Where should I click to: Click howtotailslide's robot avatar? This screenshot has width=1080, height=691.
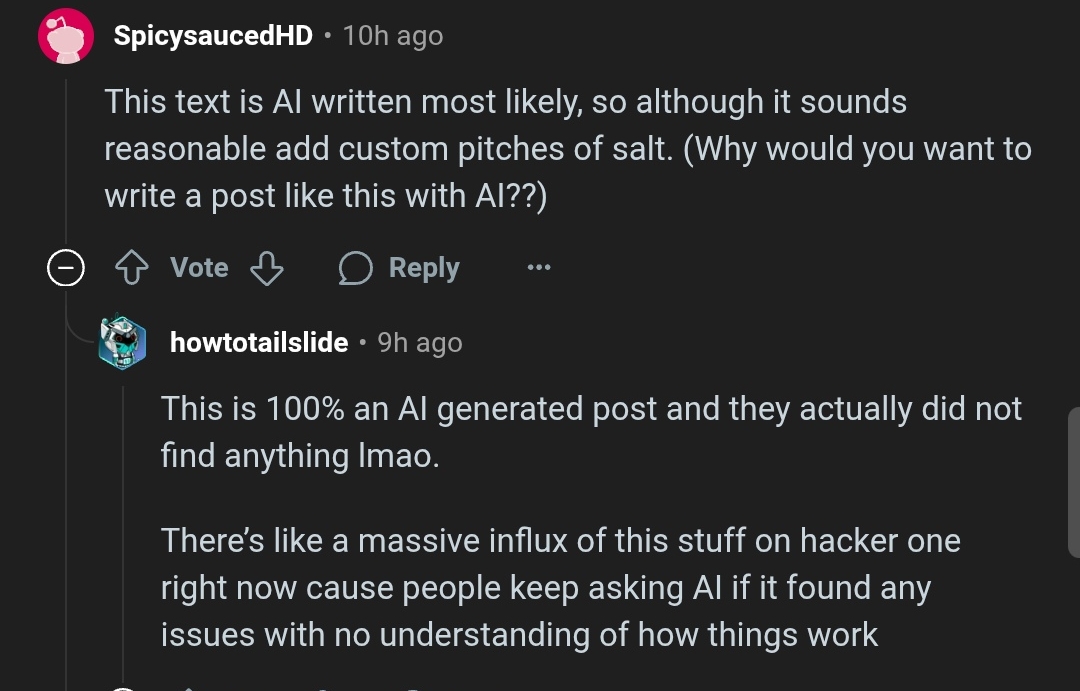[x=123, y=343]
